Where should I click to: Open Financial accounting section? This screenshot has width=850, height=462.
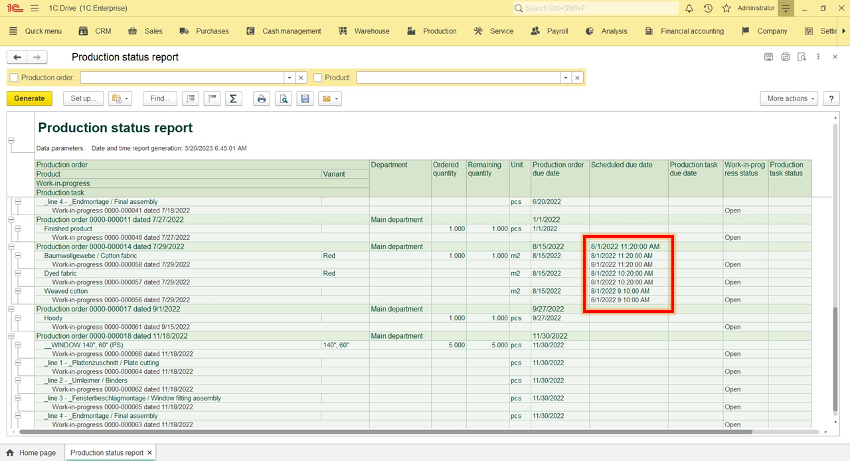pyautogui.click(x=684, y=31)
